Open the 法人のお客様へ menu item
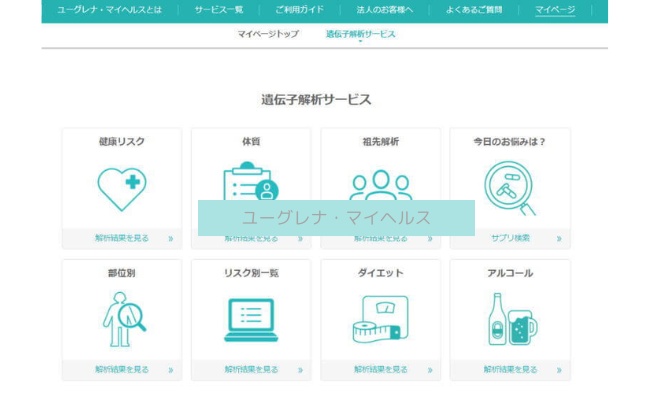Image resolution: width=650 pixels, height=400 pixels. click(x=385, y=10)
